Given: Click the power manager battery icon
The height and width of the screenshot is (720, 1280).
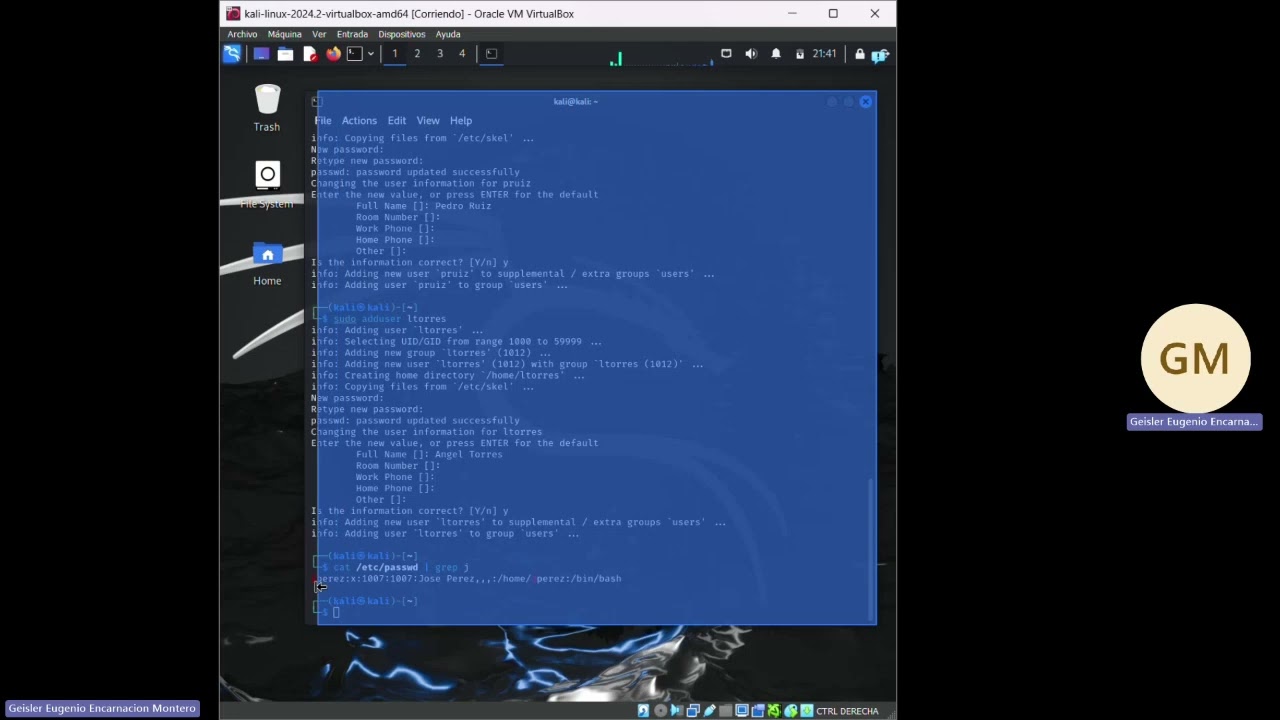Looking at the screenshot, I should 800,54.
